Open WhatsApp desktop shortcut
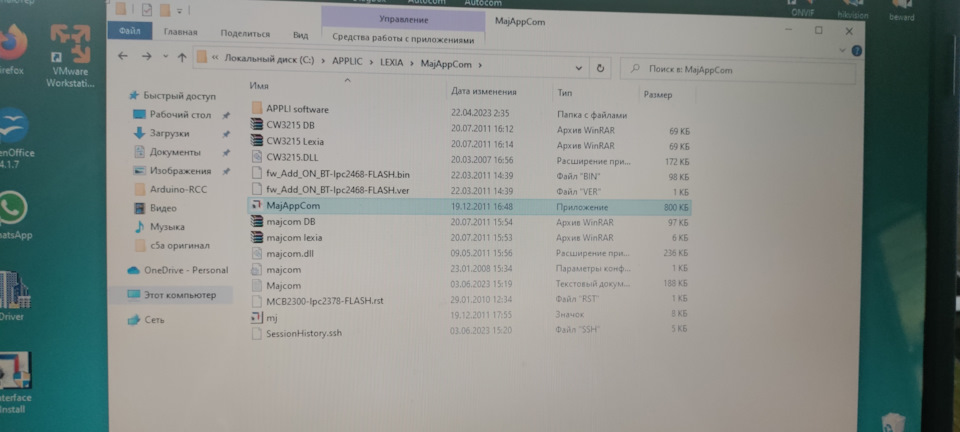Screen dimensions: 960x432 click(13, 215)
